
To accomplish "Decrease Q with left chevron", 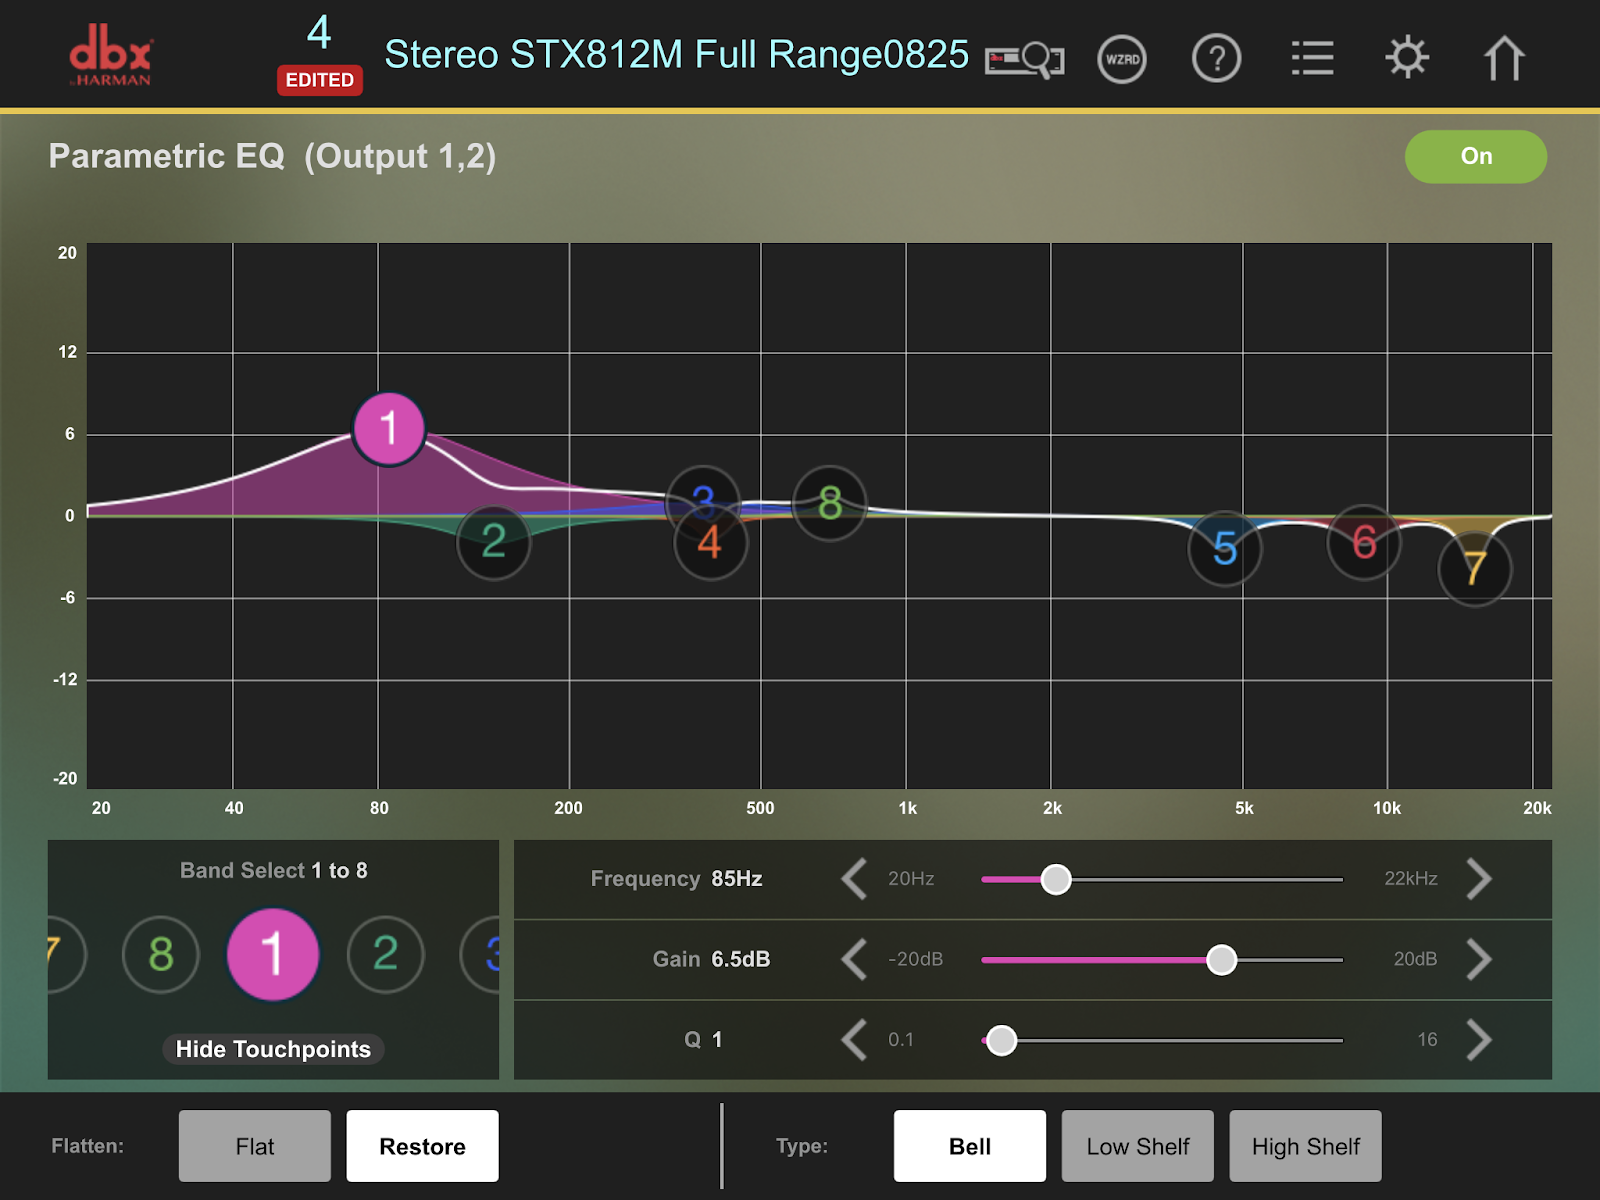I will pyautogui.click(x=854, y=1040).
